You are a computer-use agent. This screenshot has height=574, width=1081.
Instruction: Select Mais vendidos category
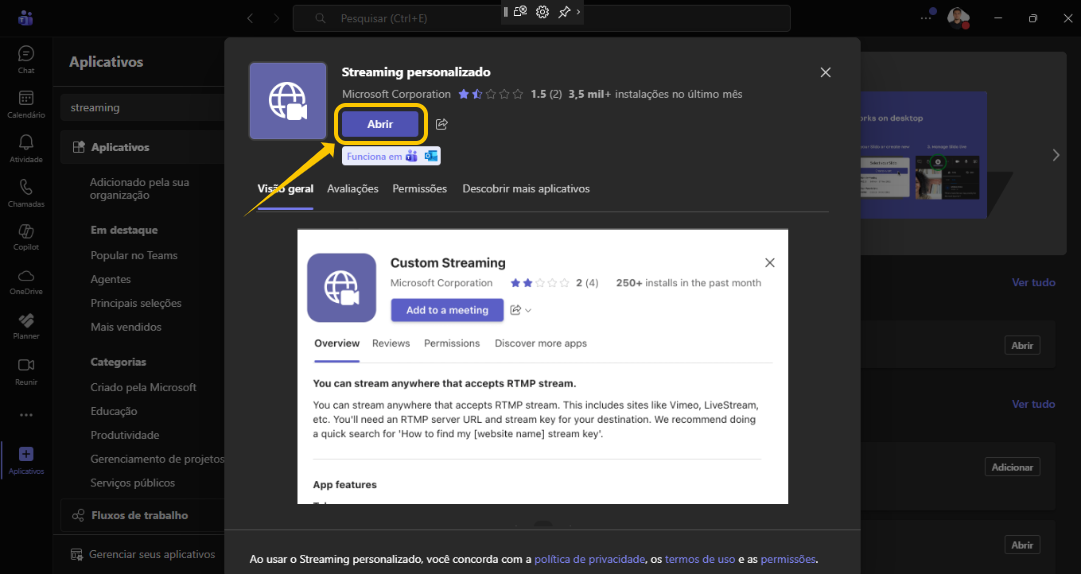click(x=125, y=327)
